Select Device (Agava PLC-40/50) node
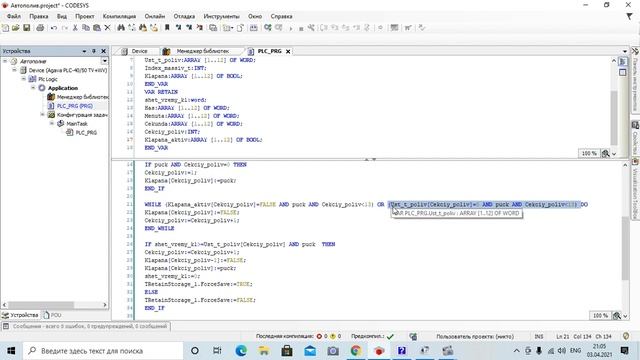640x360 pixels. [68, 70]
